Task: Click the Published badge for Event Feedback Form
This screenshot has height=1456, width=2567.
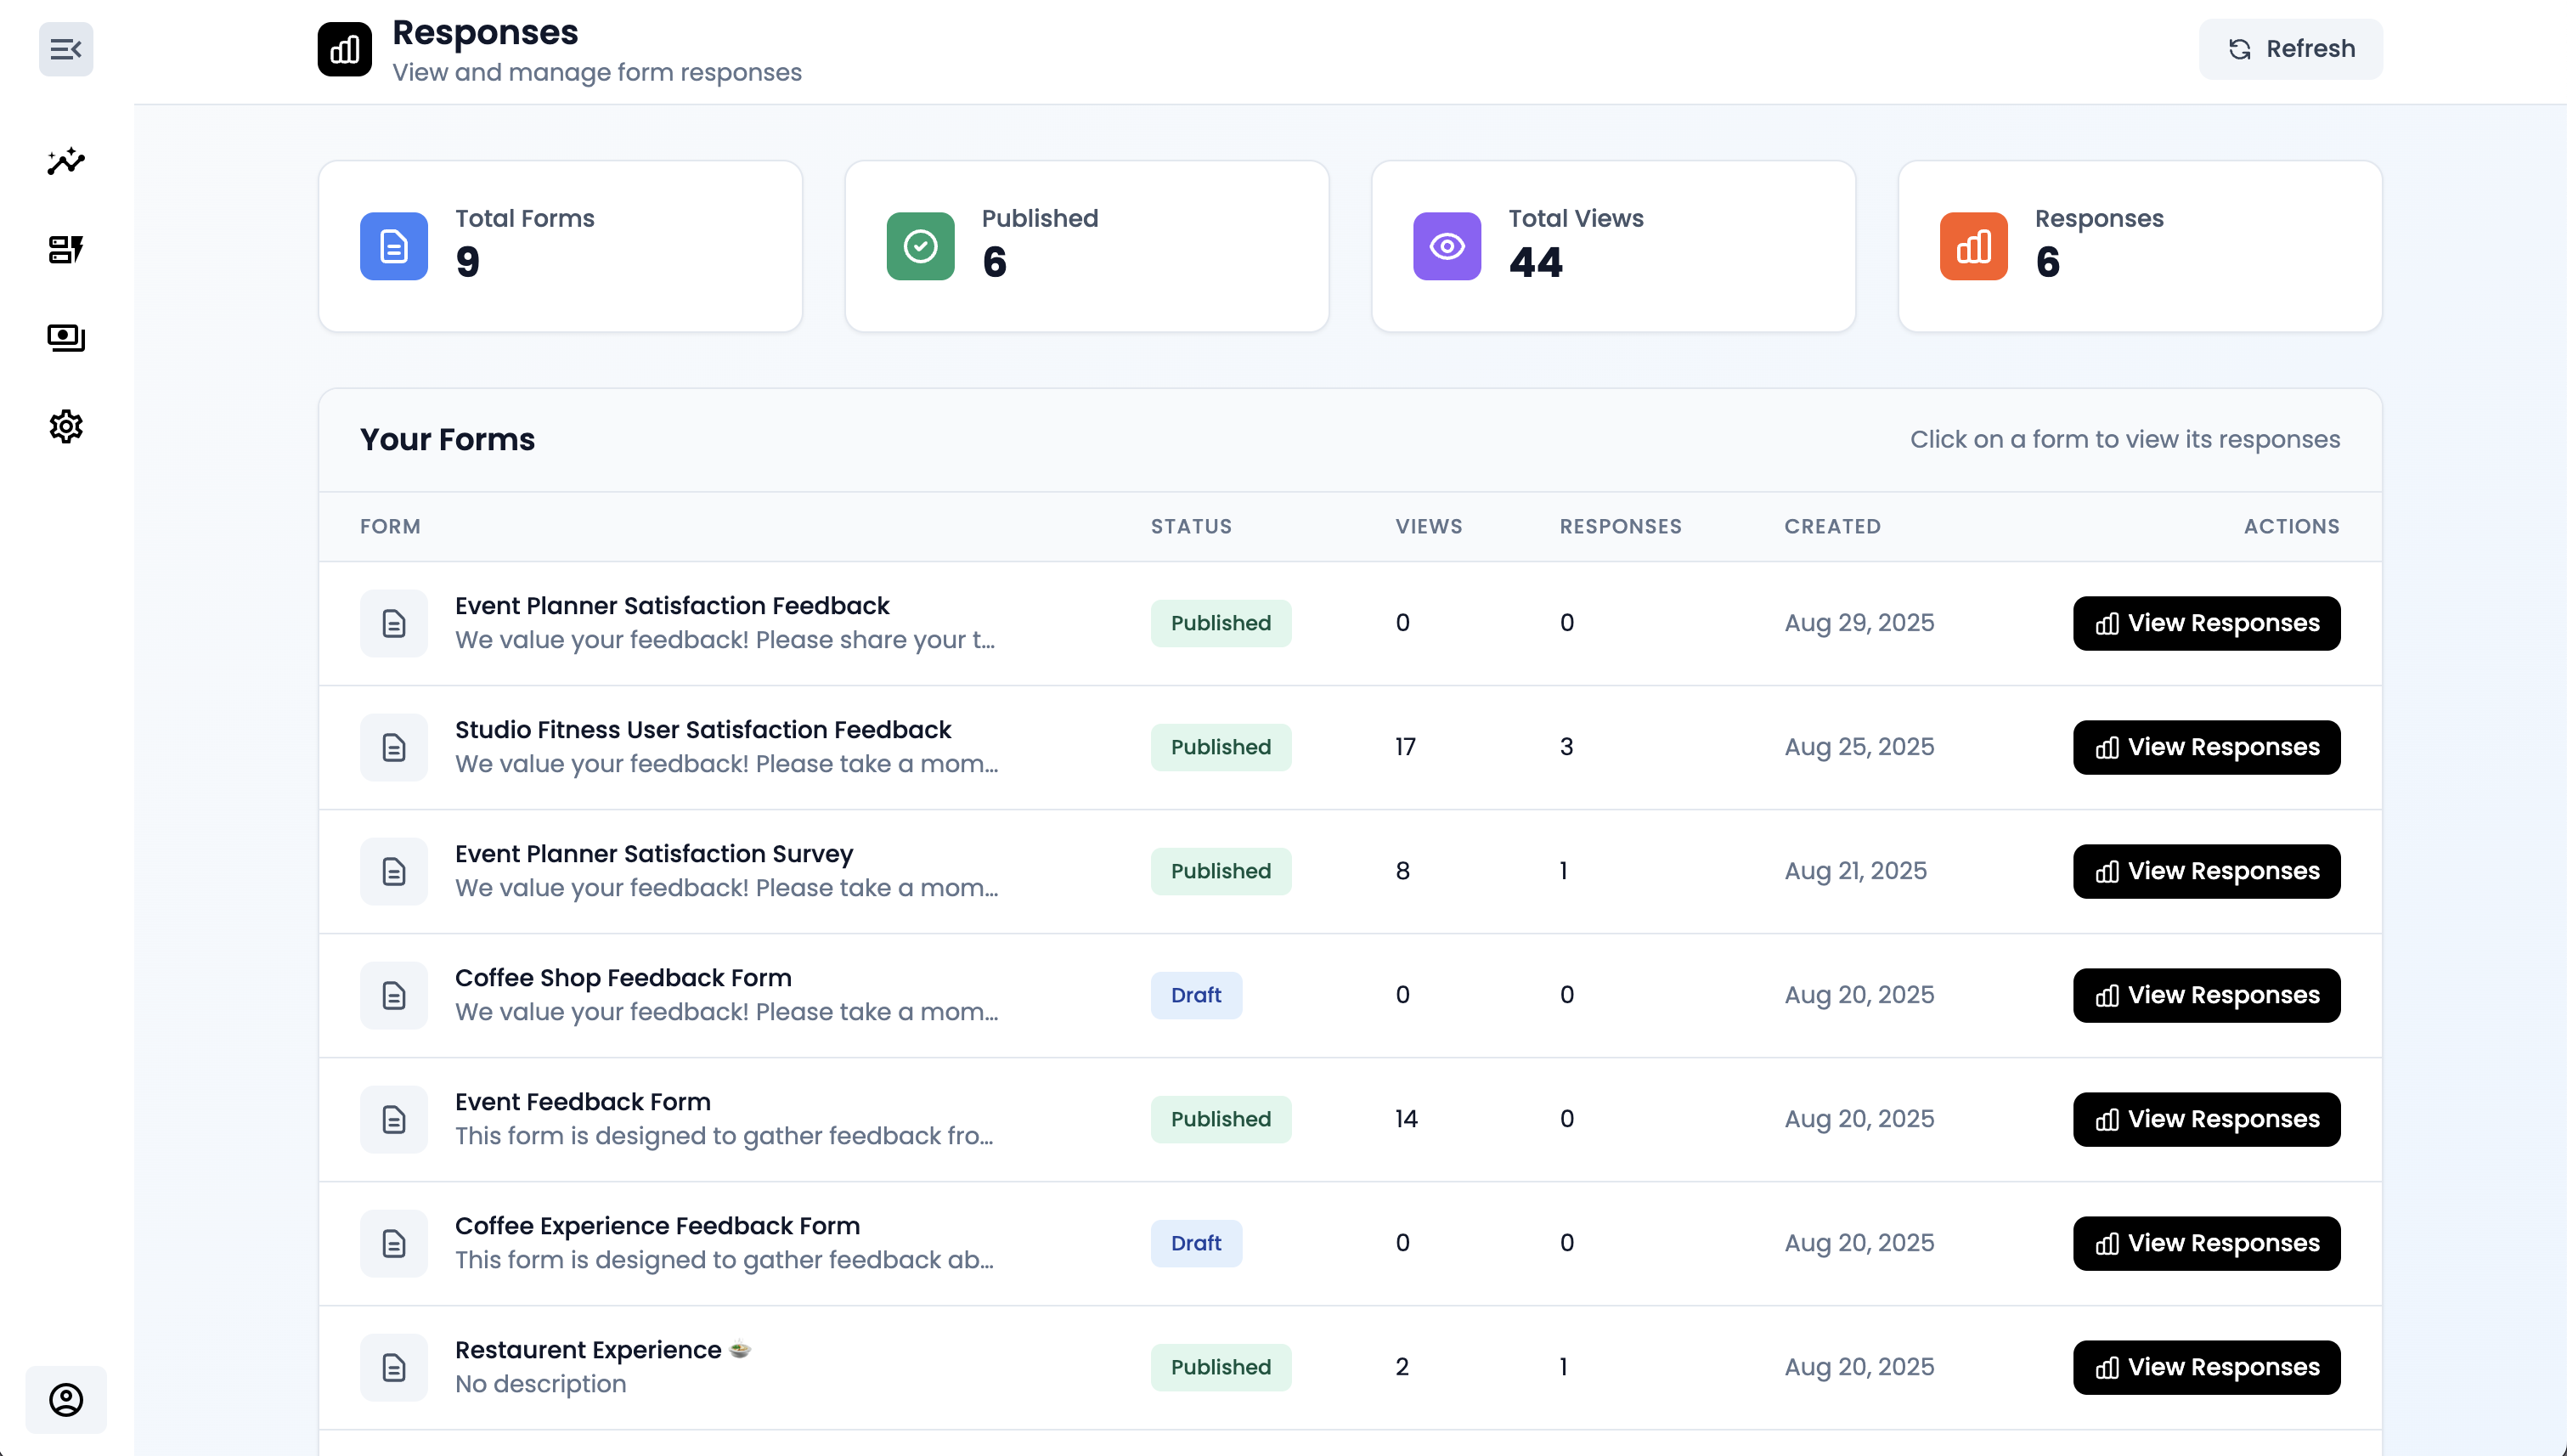Action: pyautogui.click(x=1221, y=1119)
